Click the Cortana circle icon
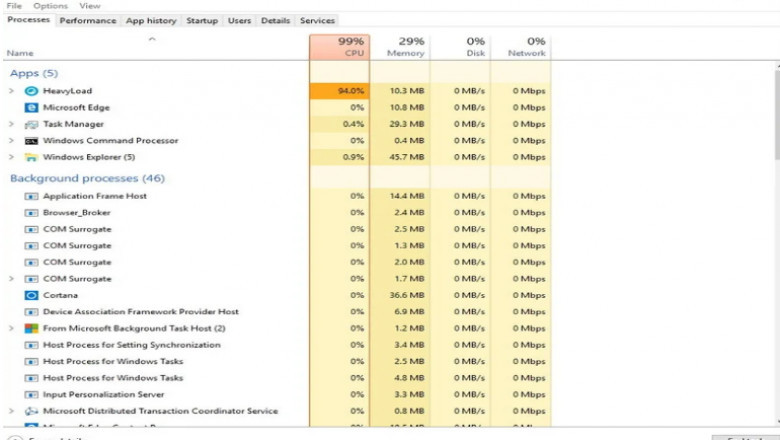This screenshot has width=780, height=440. [x=31, y=295]
